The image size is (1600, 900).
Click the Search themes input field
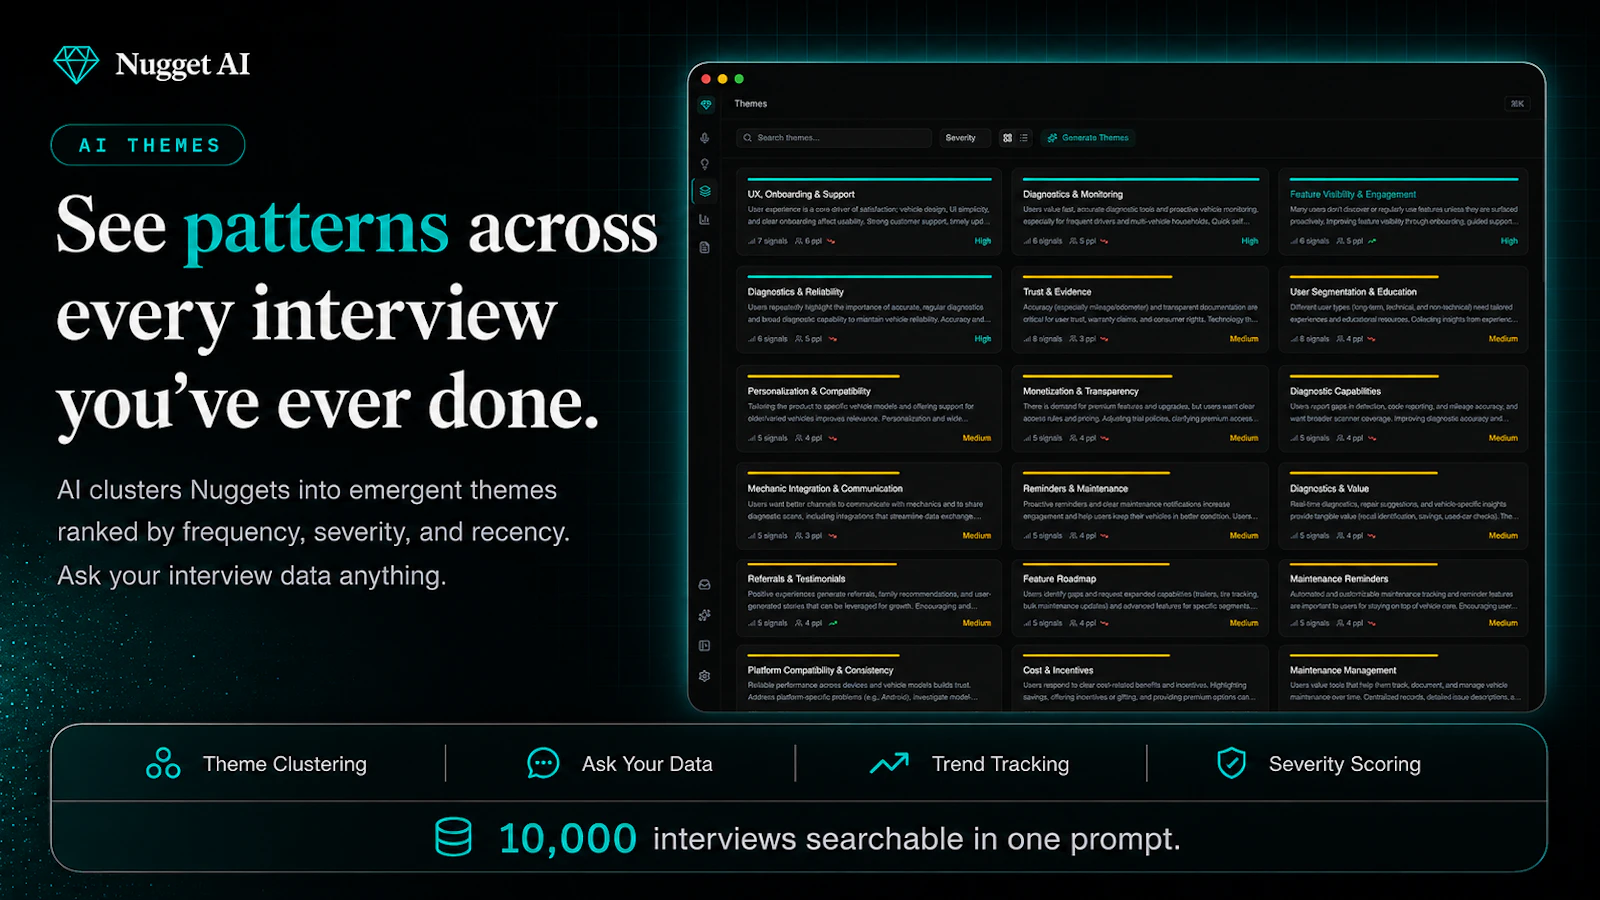pyautogui.click(x=835, y=138)
